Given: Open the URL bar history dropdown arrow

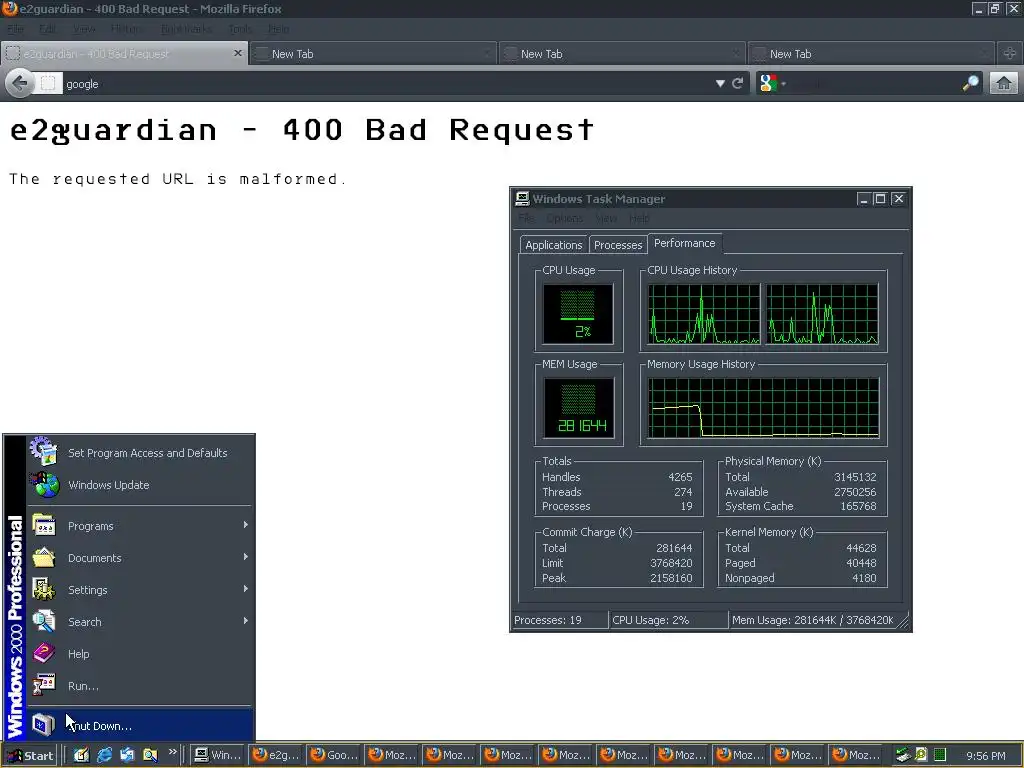Looking at the screenshot, I should point(720,84).
